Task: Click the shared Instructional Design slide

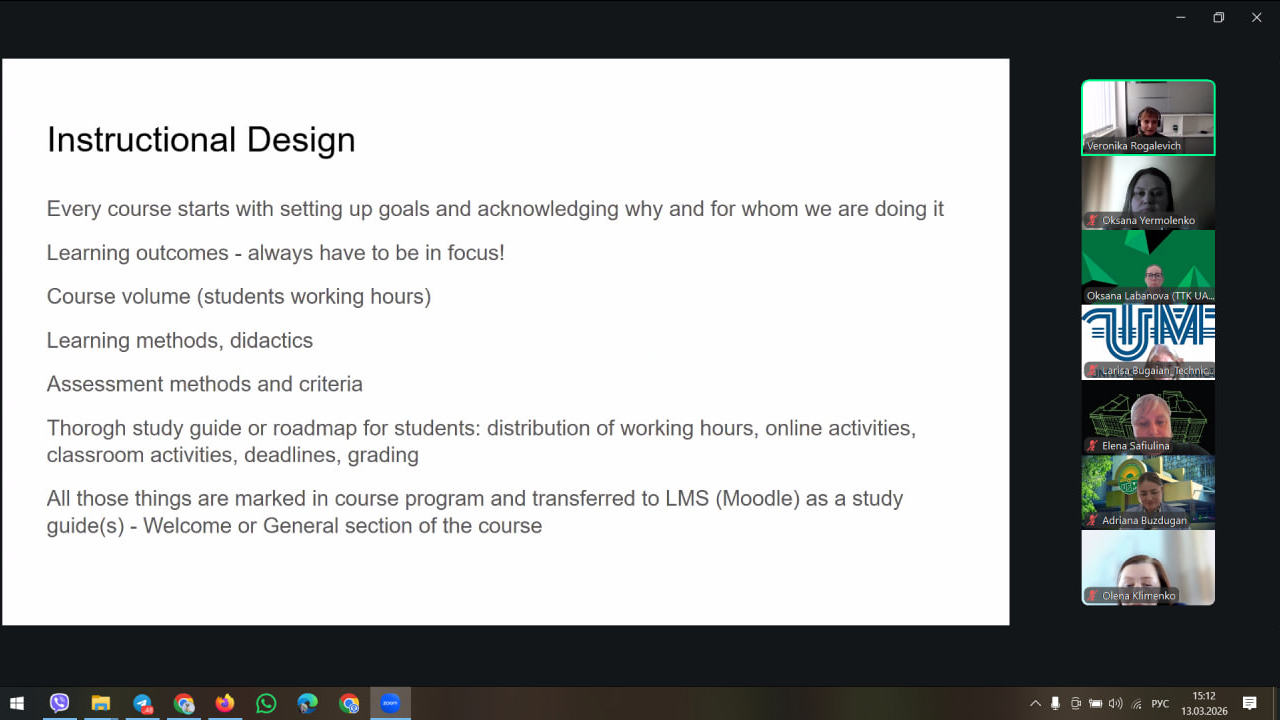Action: (505, 341)
